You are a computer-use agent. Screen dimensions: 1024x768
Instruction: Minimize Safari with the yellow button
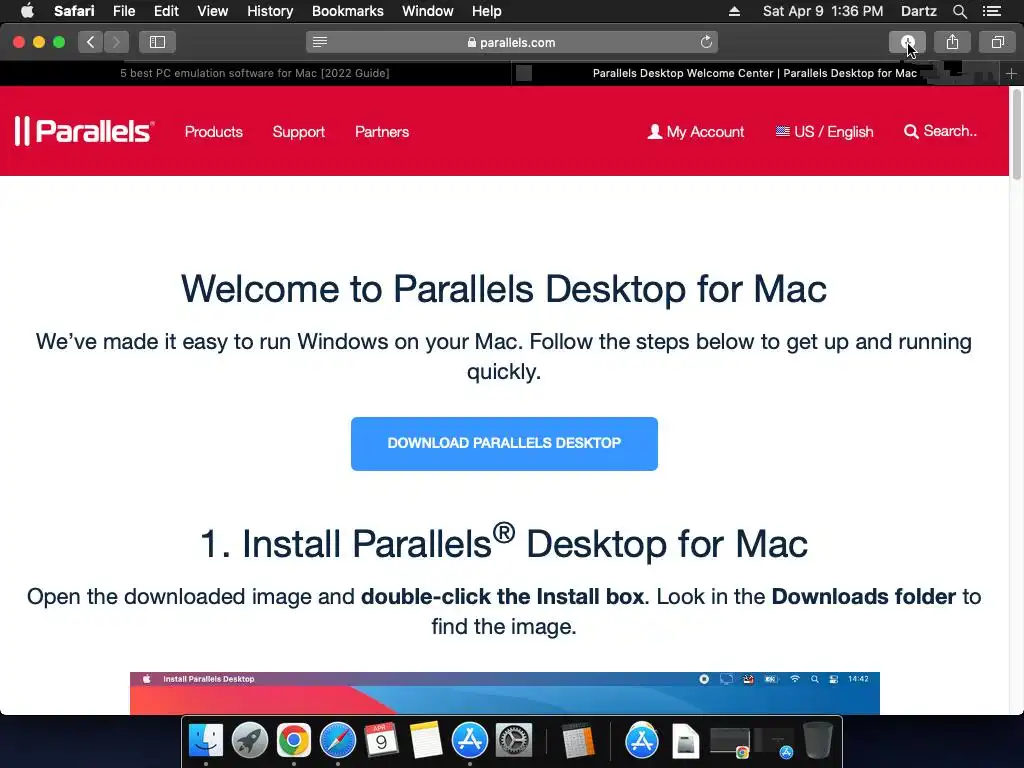click(39, 42)
